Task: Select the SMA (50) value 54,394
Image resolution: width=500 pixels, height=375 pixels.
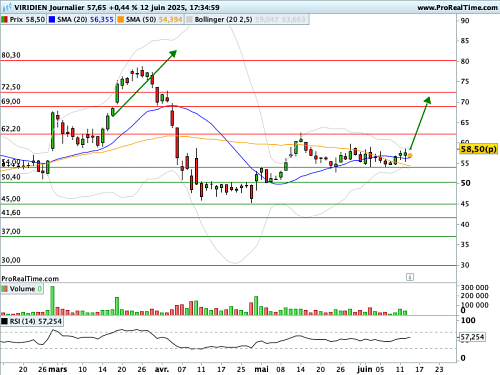Action: pos(170,20)
